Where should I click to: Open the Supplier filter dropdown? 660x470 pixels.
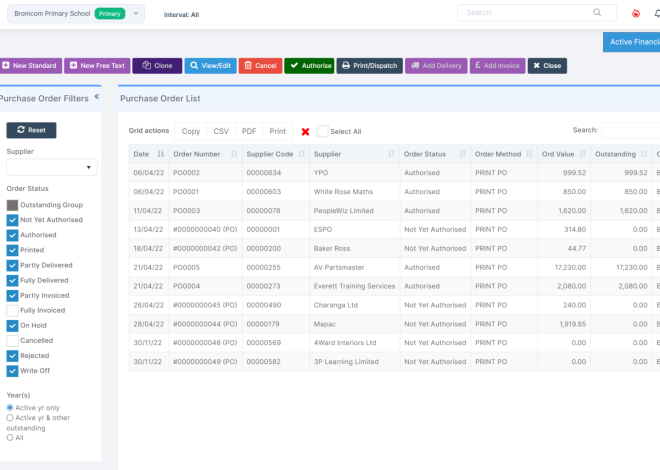[x=52, y=167]
